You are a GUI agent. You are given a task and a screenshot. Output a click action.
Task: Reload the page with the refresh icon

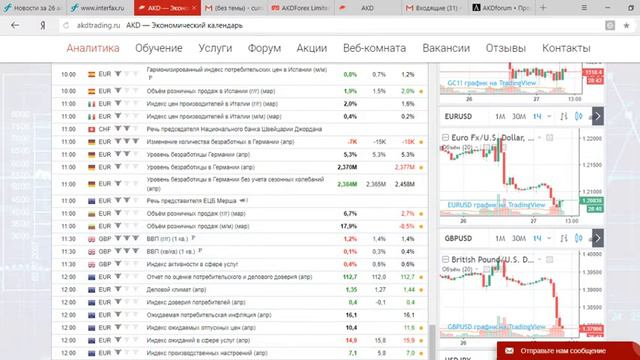point(66,25)
